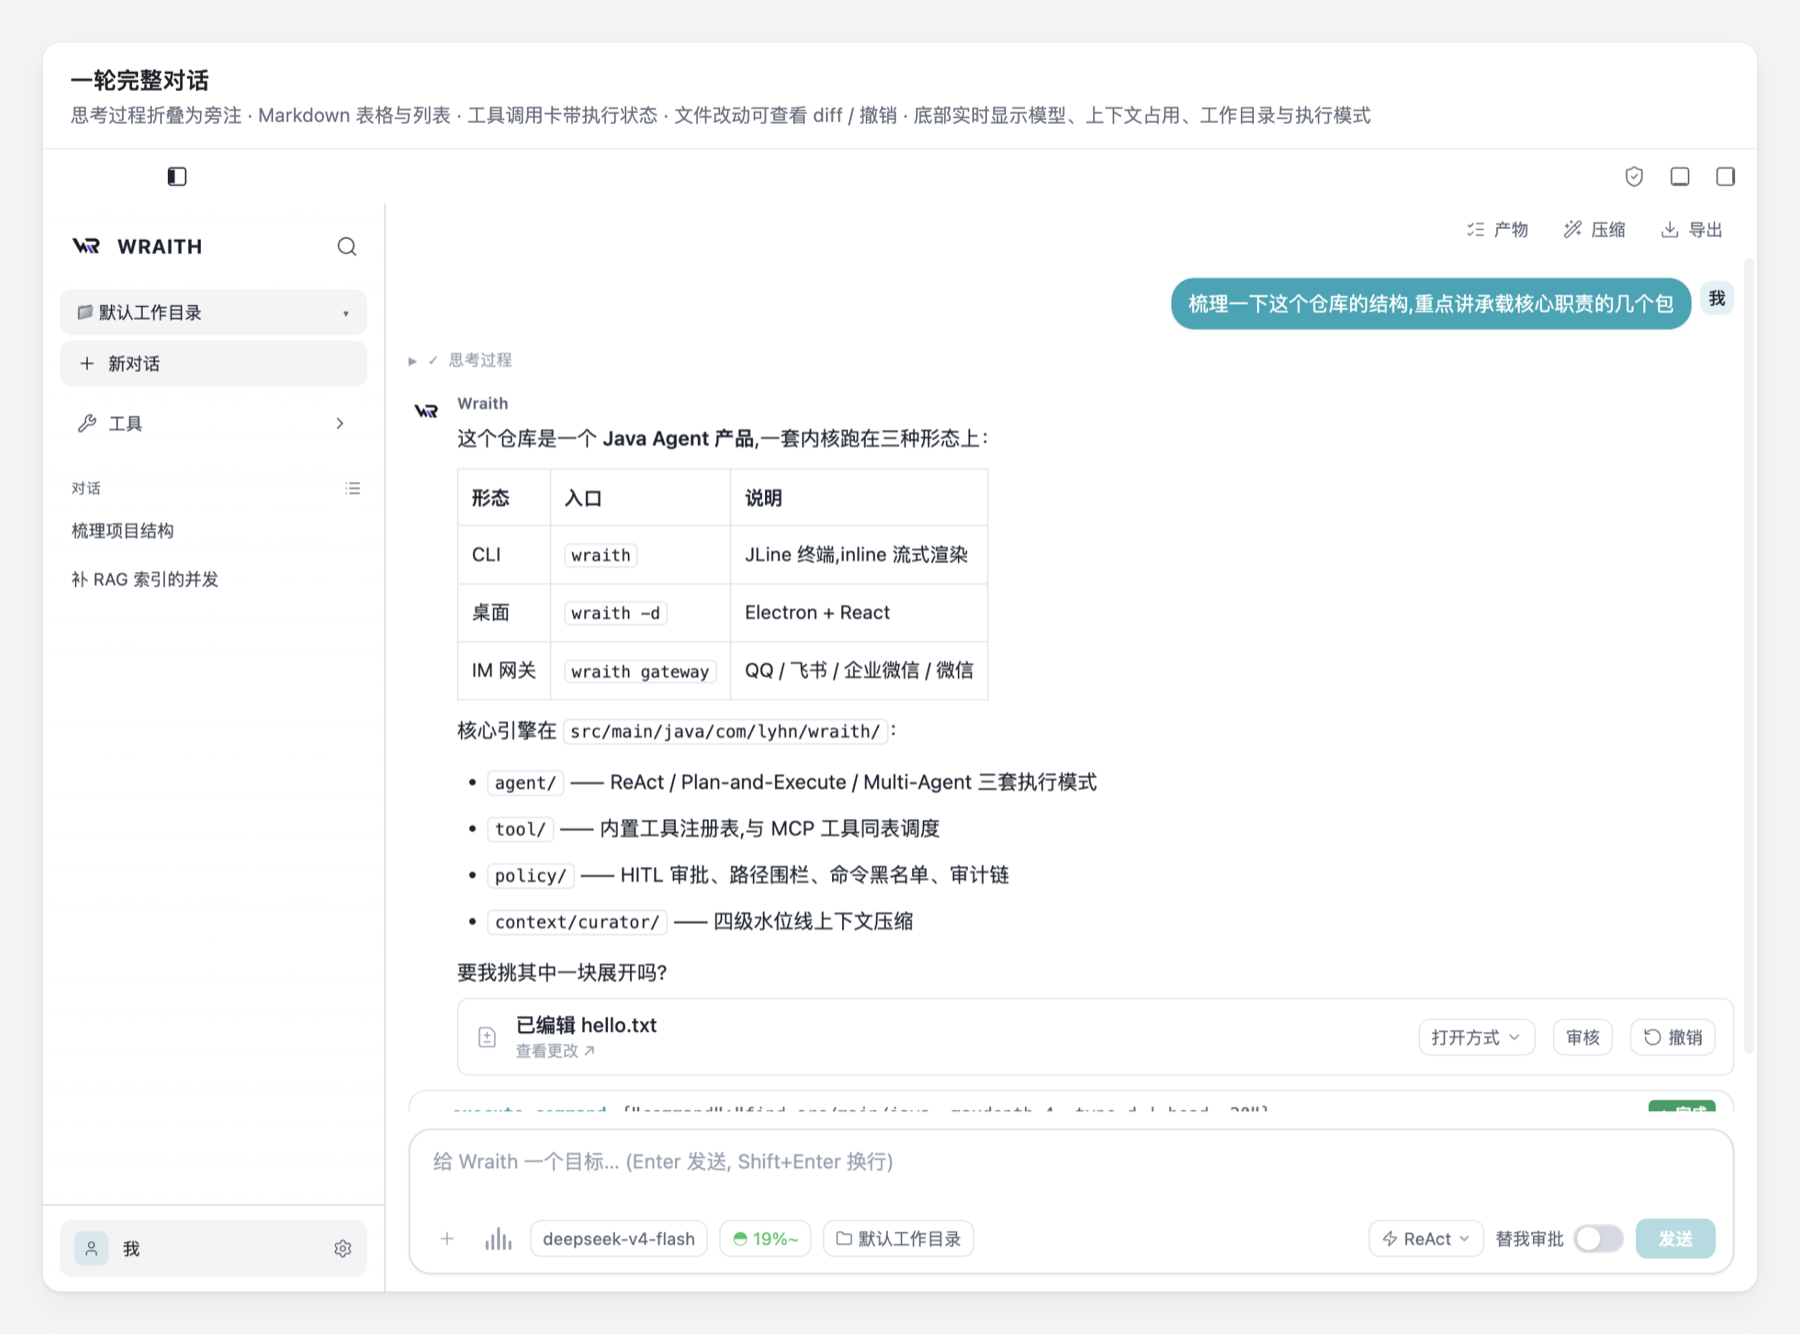
Task: Click the 审核 review button
Action: [x=1583, y=1038]
